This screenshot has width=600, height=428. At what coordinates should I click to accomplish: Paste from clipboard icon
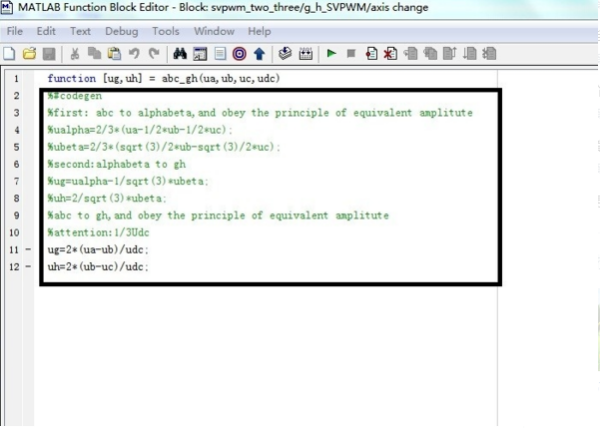tap(114, 54)
